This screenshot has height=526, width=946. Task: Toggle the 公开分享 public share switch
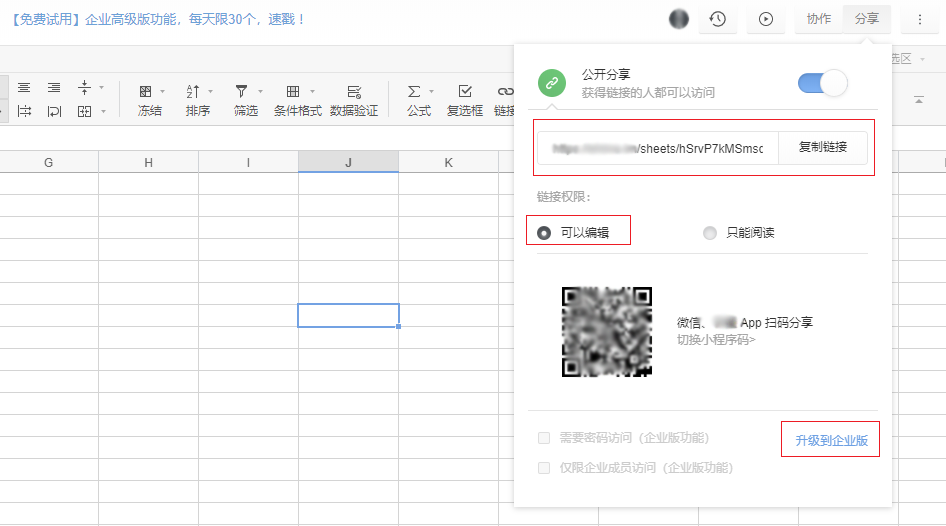[x=822, y=83]
